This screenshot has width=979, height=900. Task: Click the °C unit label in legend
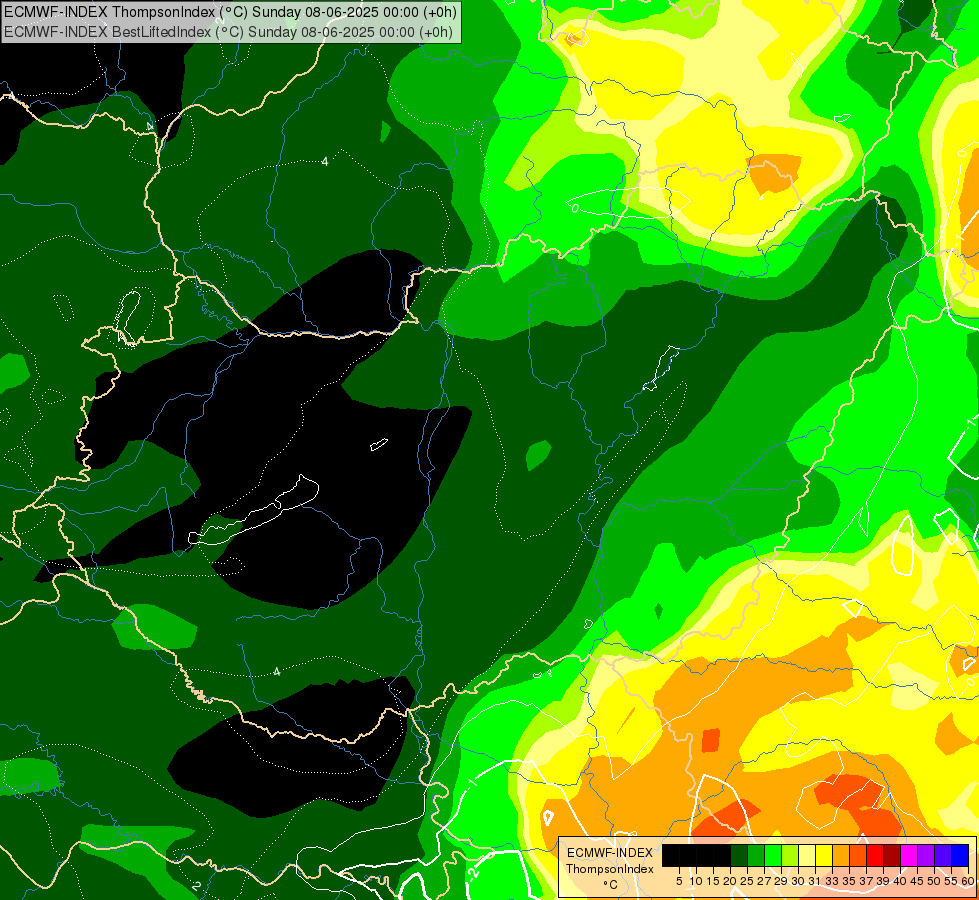click(x=611, y=885)
